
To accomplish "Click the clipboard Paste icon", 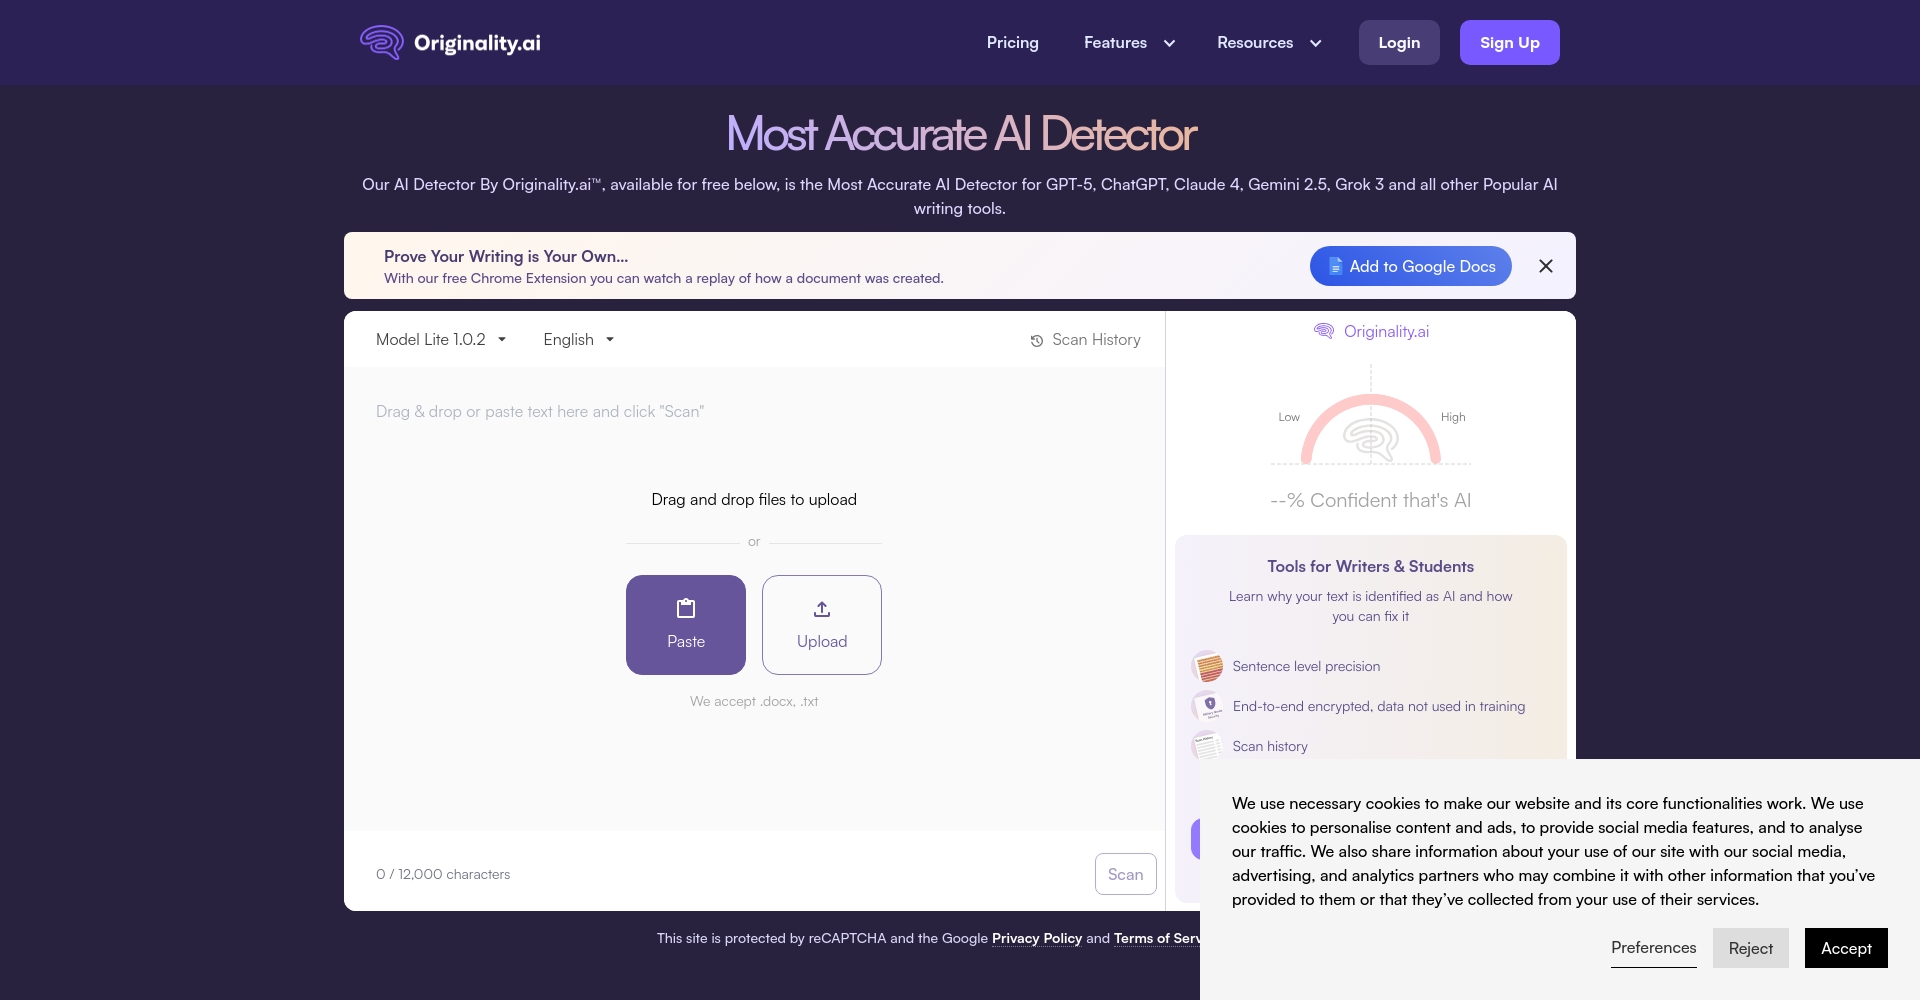I will click(686, 608).
